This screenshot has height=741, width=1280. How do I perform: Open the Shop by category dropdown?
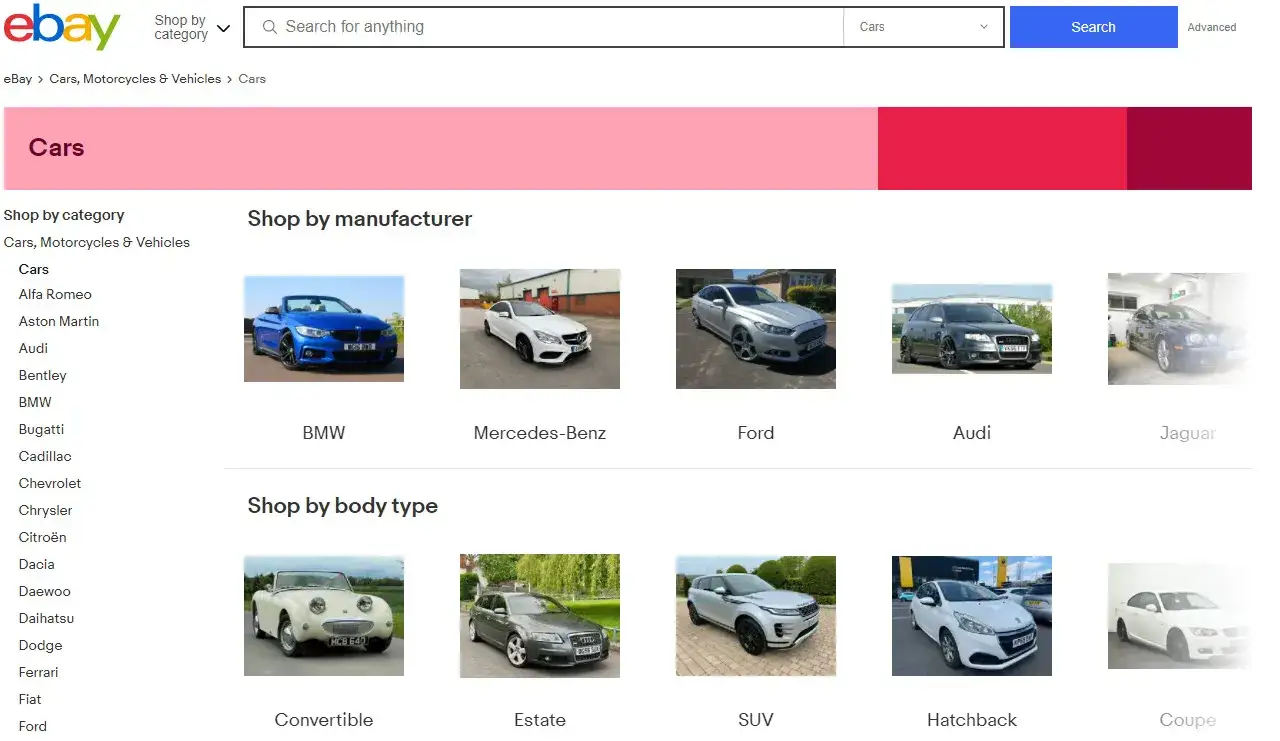184,27
